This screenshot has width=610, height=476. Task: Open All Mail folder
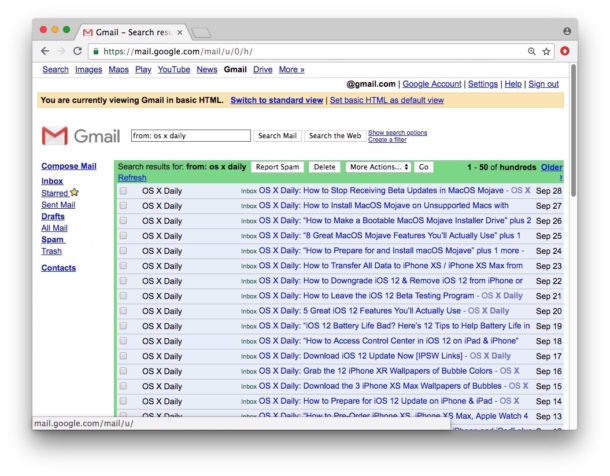[x=54, y=228]
